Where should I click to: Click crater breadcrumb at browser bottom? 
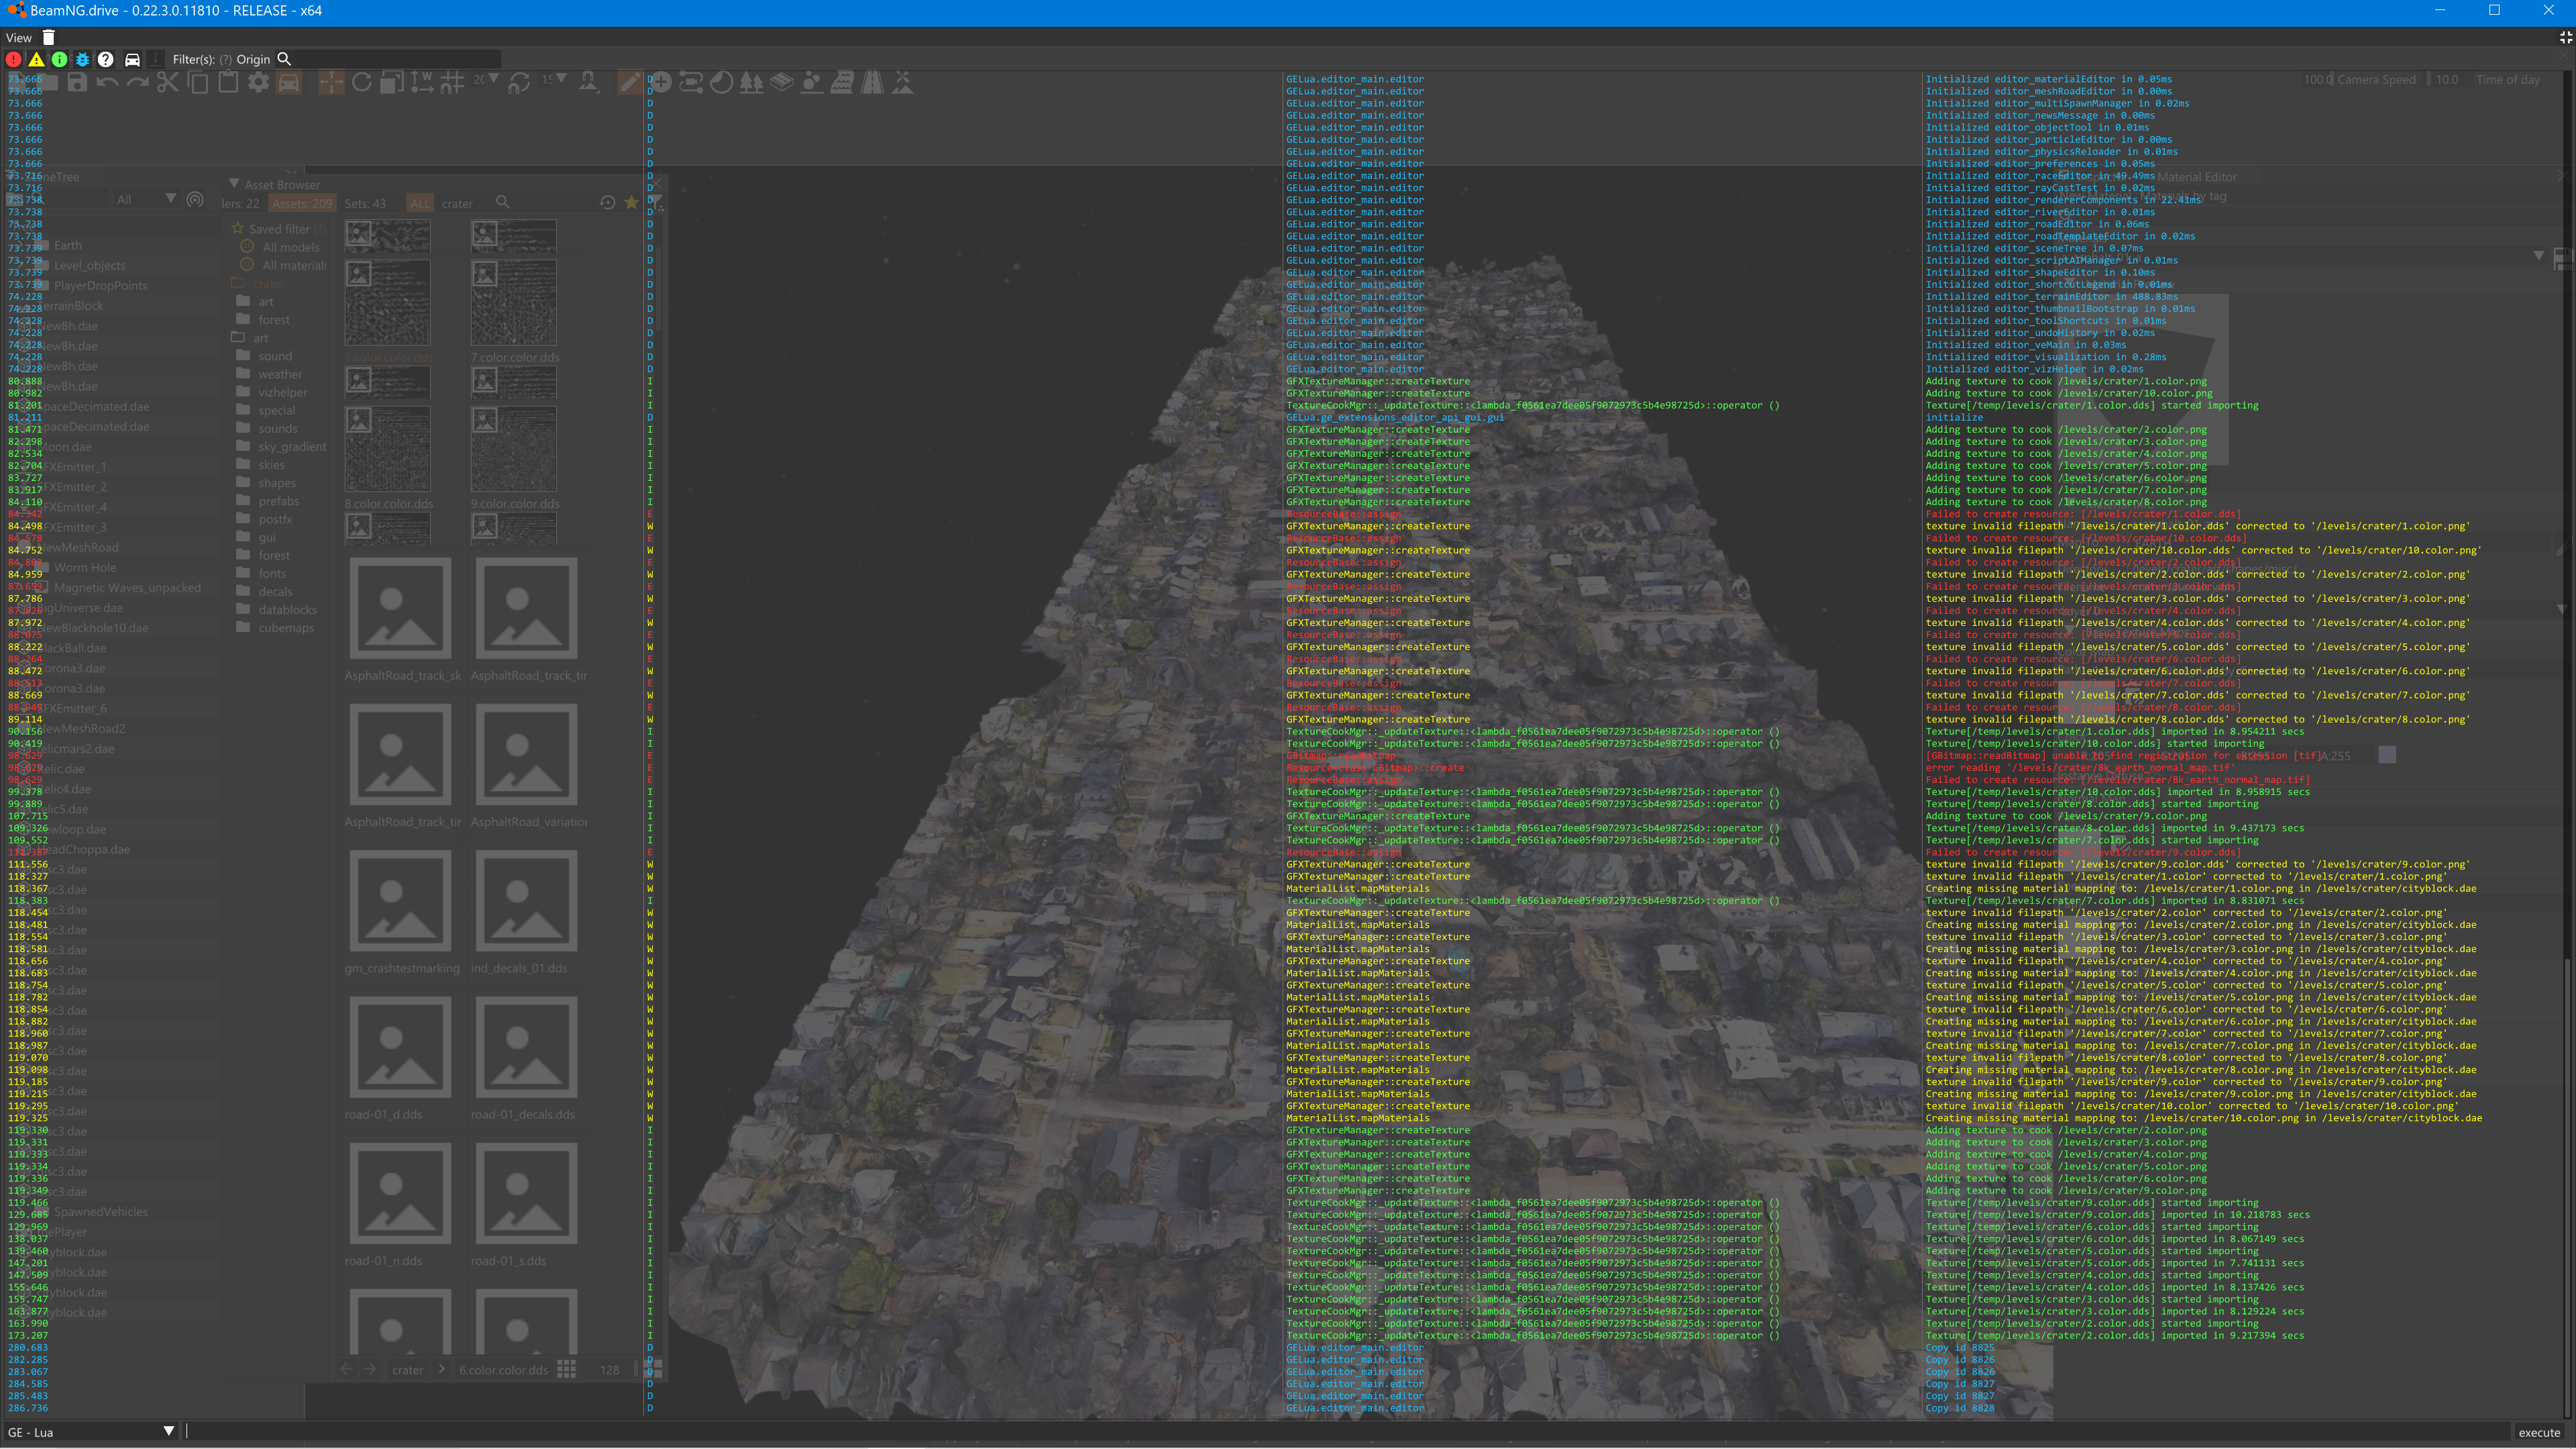pyautogui.click(x=407, y=1370)
